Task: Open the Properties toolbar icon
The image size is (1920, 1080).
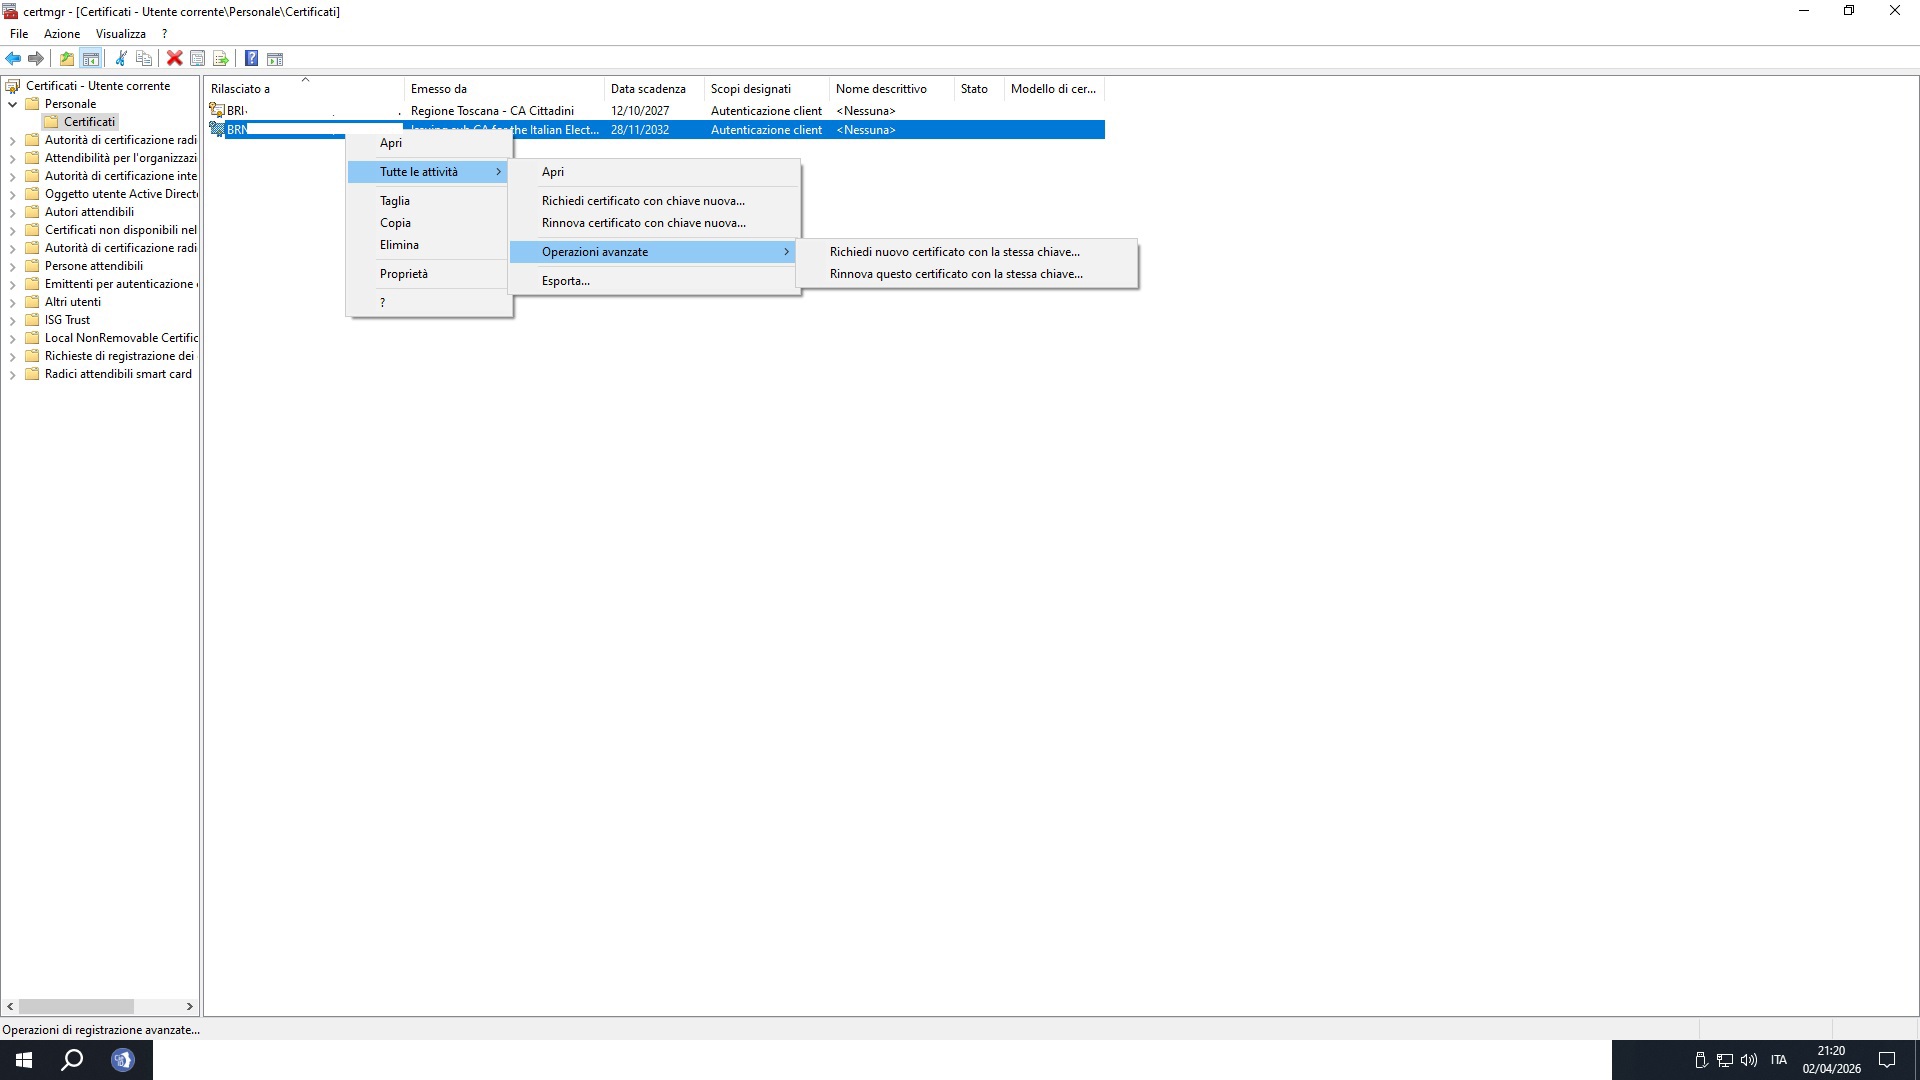Action: pyautogui.click(x=197, y=59)
